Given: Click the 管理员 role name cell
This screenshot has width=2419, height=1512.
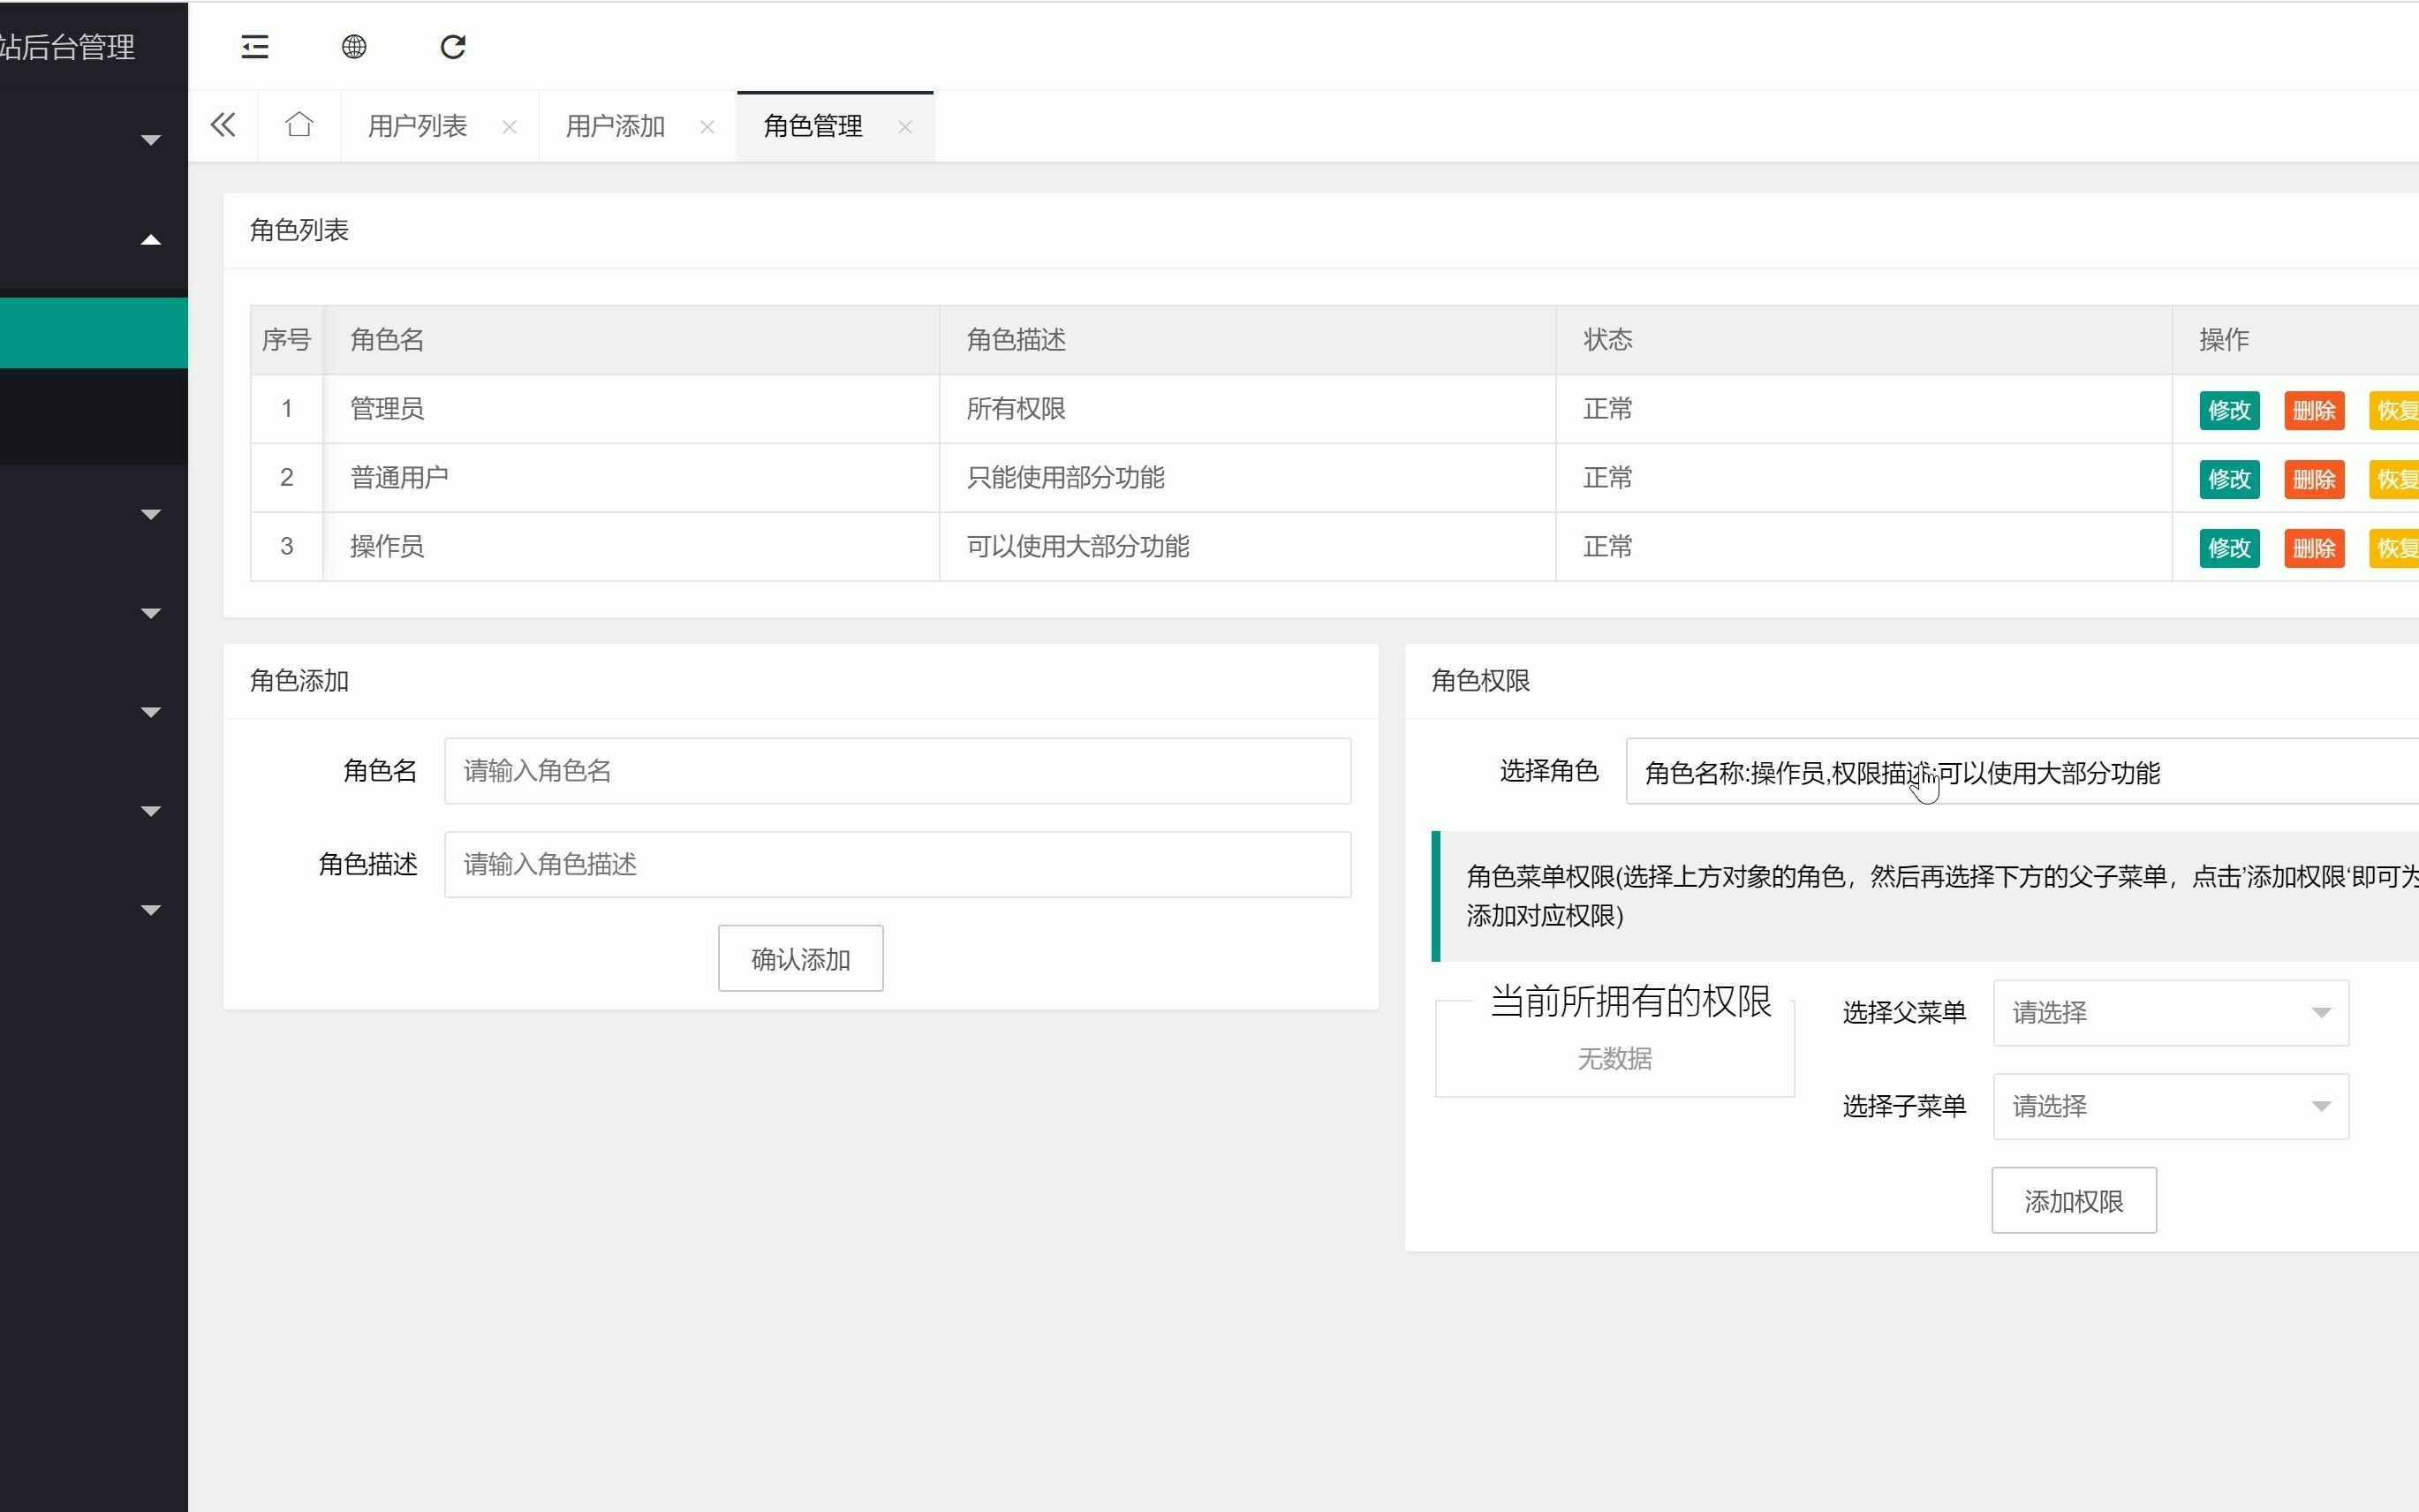Looking at the screenshot, I should click(x=631, y=409).
